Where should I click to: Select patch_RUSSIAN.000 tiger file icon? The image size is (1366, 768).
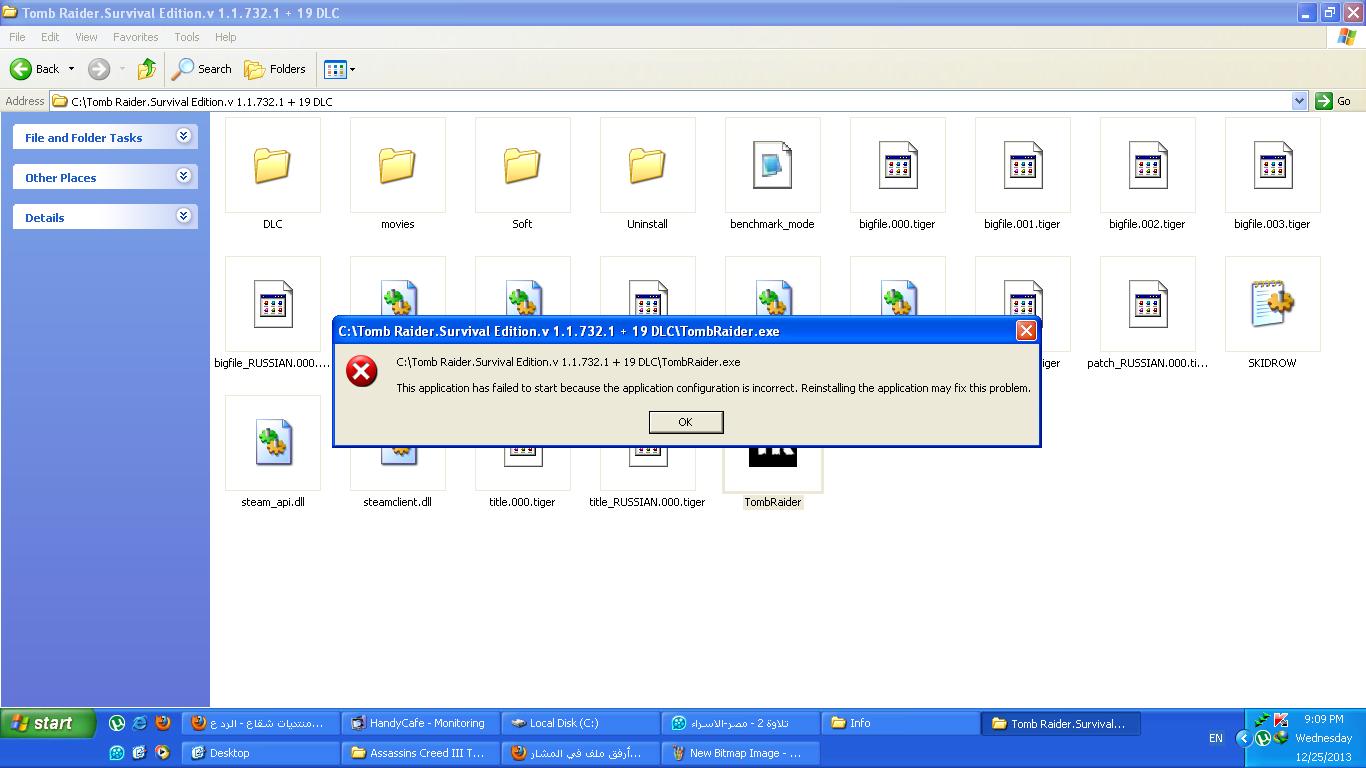tap(1148, 304)
